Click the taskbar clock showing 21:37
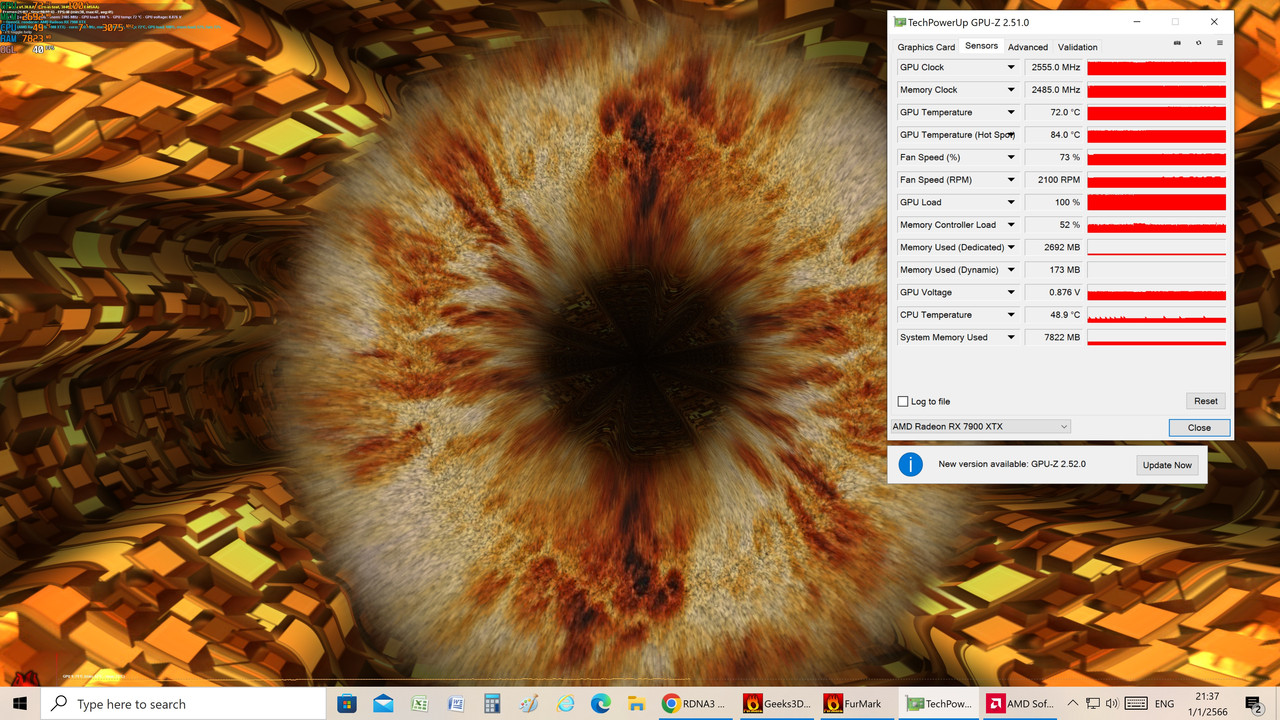1280x720 pixels. tap(1207, 704)
